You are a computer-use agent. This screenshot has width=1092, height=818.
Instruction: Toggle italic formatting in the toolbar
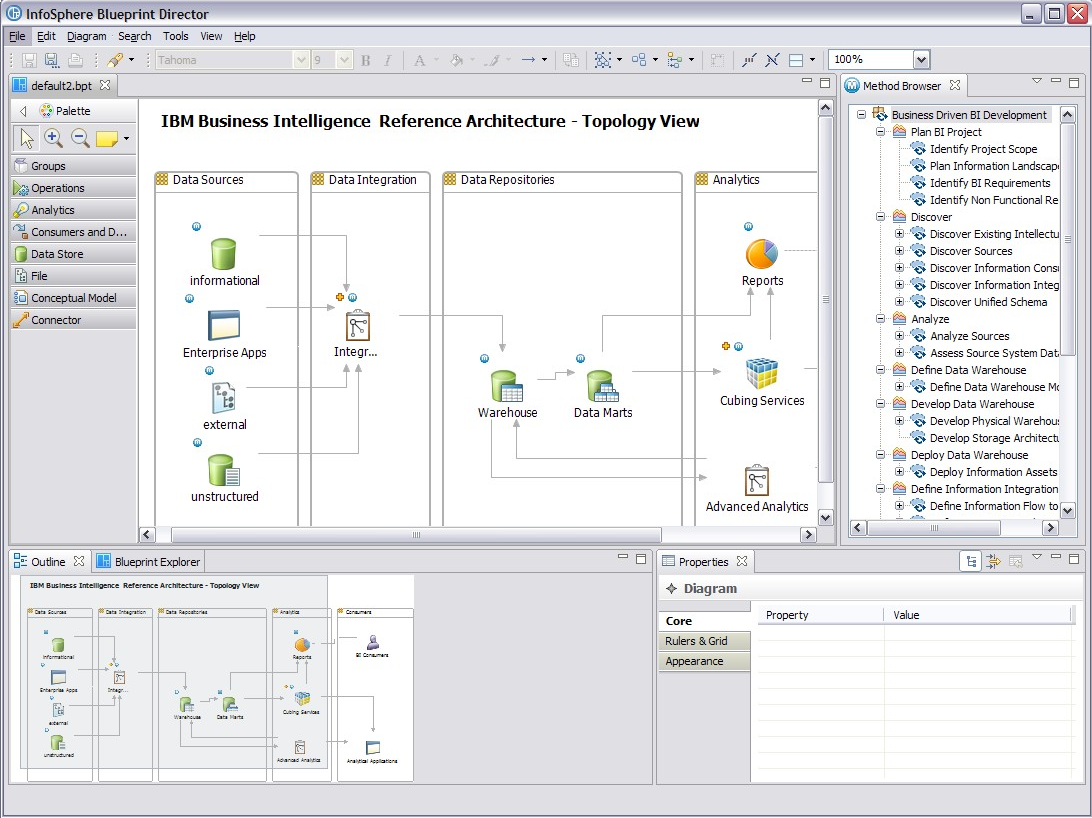tap(388, 59)
